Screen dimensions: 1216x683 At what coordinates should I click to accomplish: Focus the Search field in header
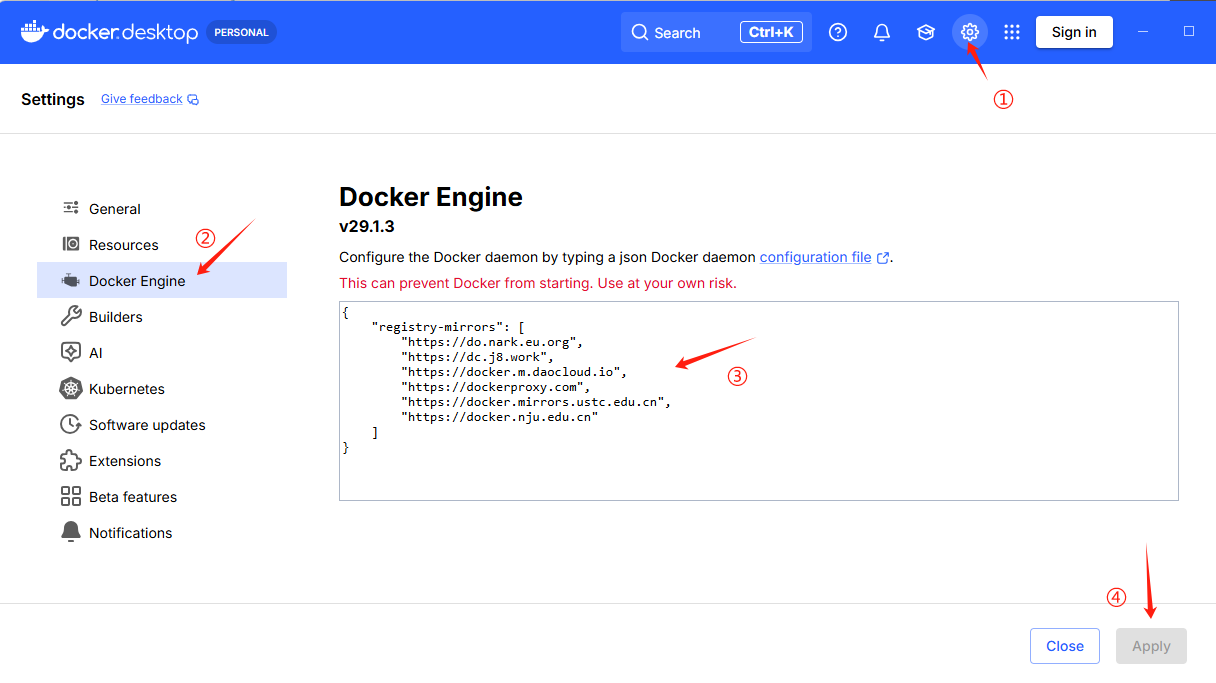(716, 32)
